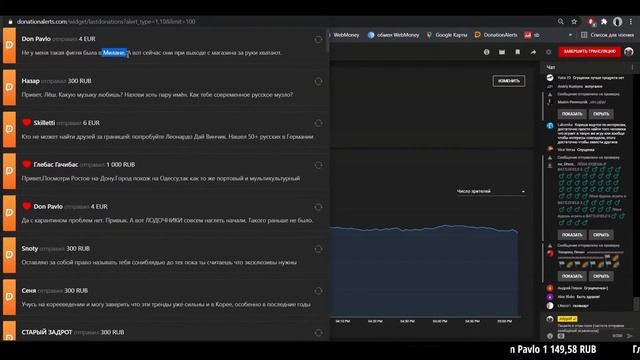Screen dimensions: 640x360
Task: Click the DonationAlerts icon beside Snoty's donation
Action: (9, 255)
